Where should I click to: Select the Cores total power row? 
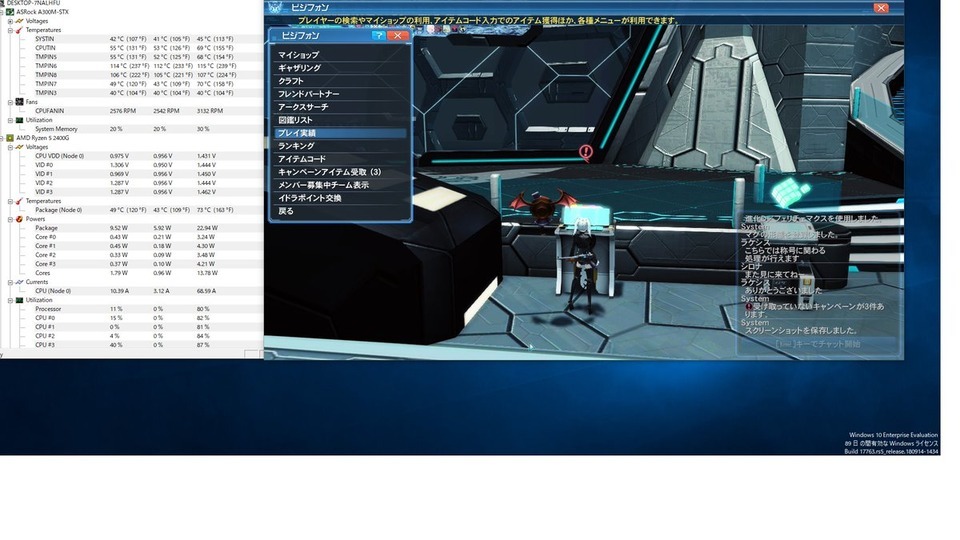(x=132, y=273)
